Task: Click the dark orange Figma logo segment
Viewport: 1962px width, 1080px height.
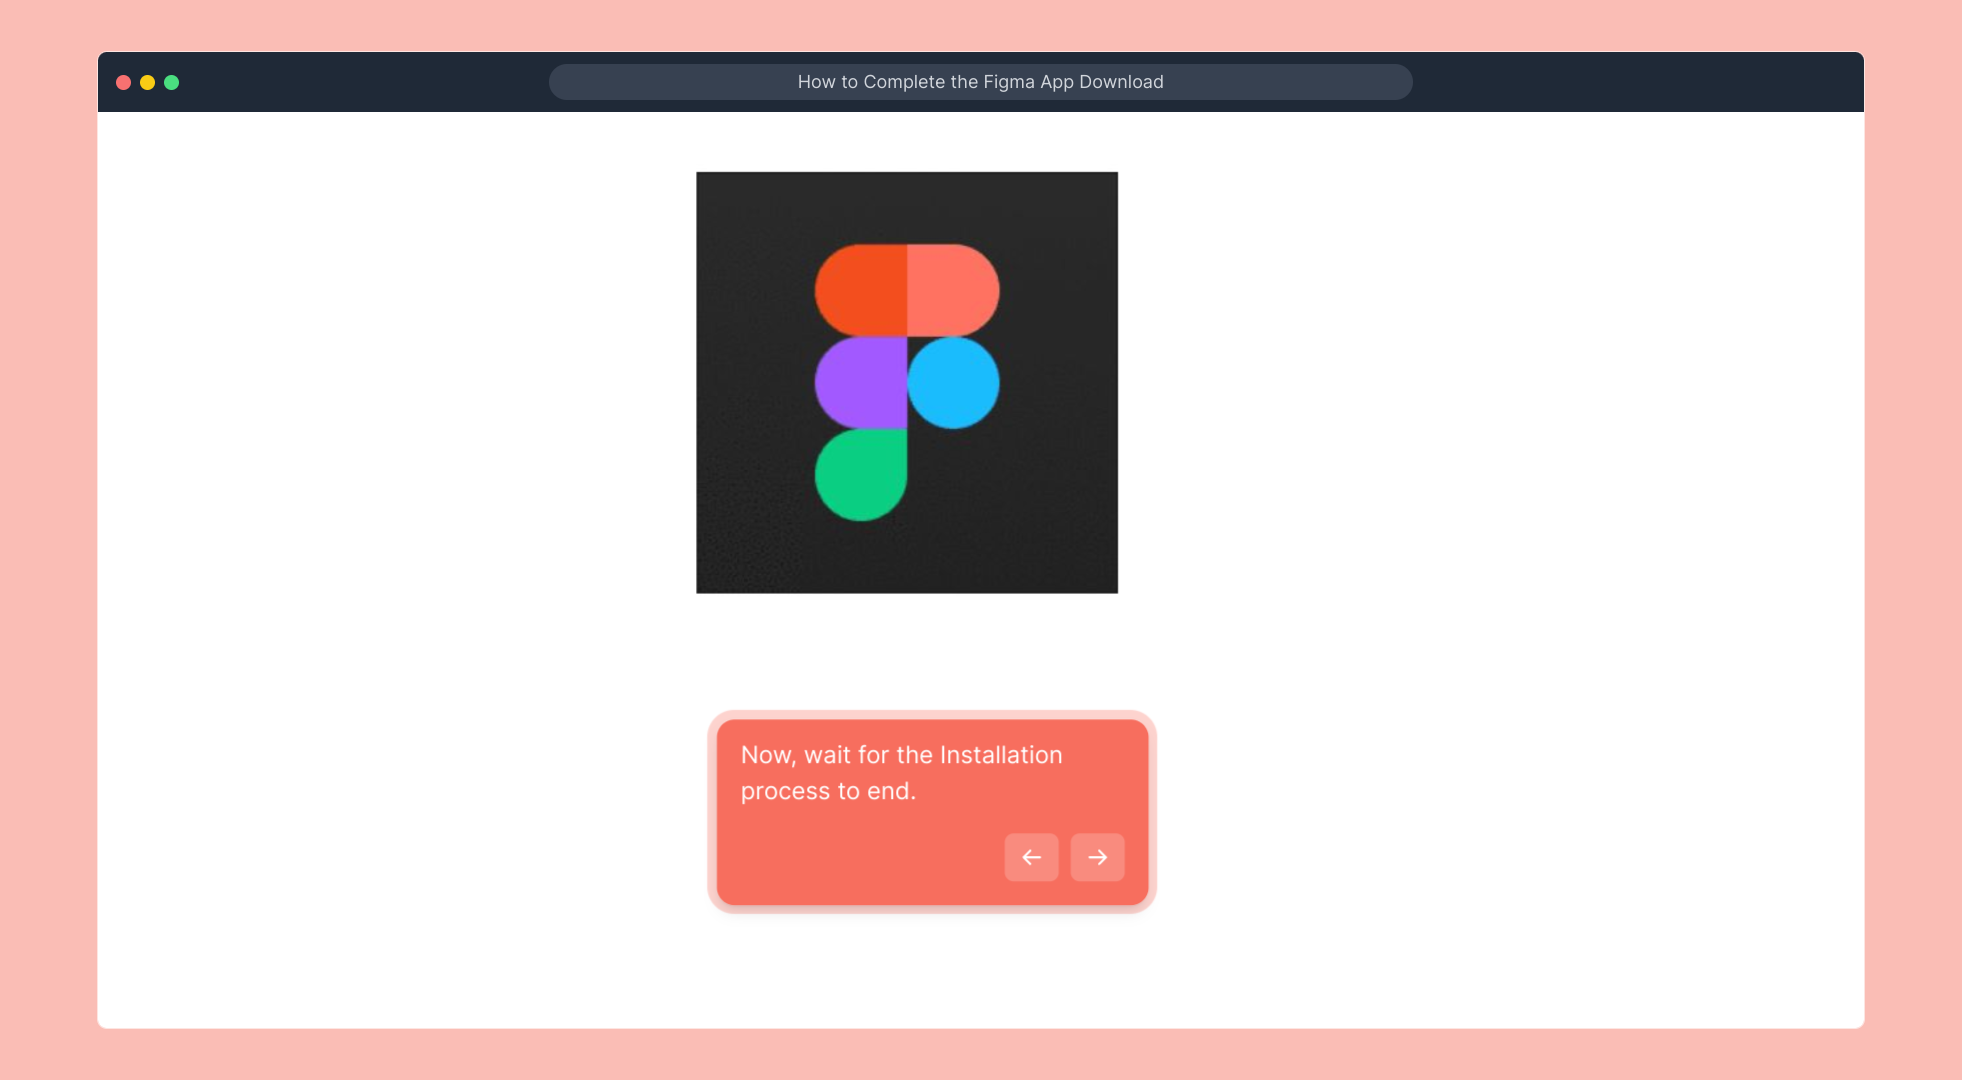Action: tap(862, 290)
